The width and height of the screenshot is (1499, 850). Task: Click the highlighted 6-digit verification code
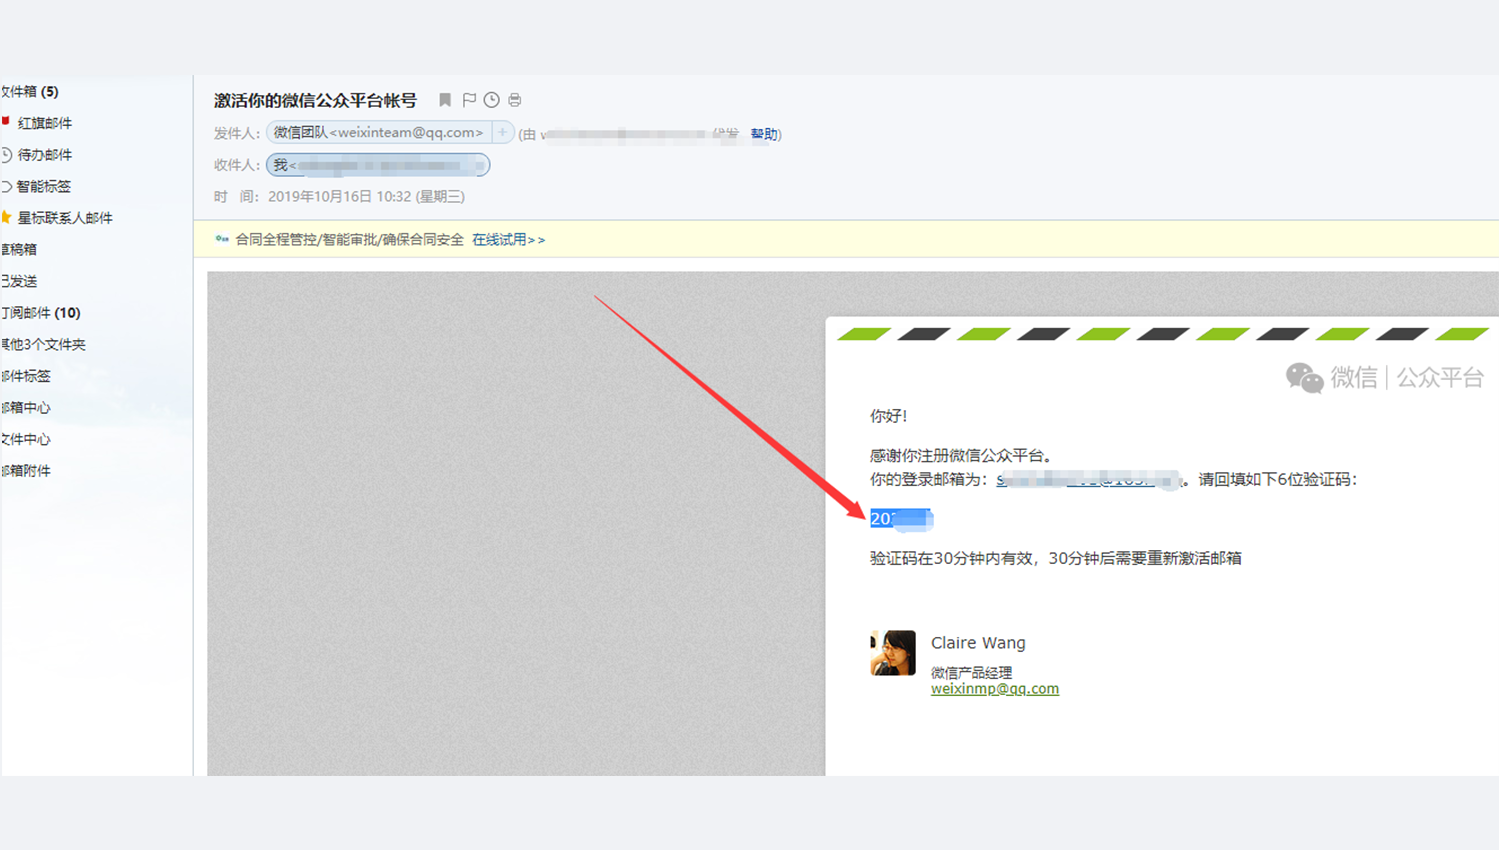901,519
